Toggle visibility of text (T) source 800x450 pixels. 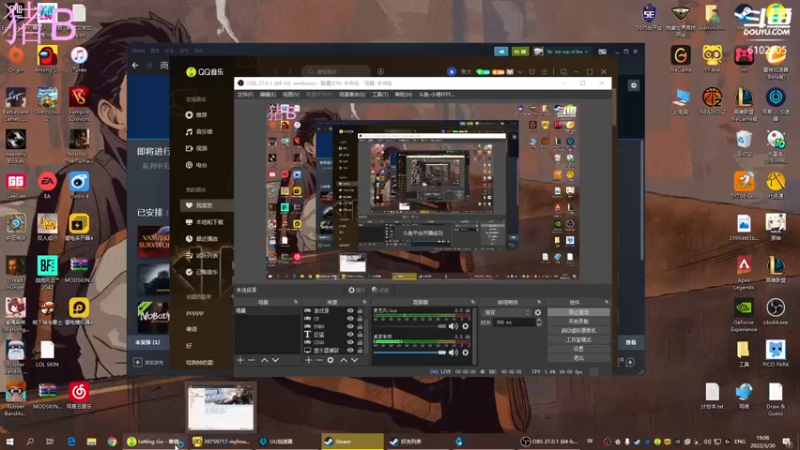350,335
